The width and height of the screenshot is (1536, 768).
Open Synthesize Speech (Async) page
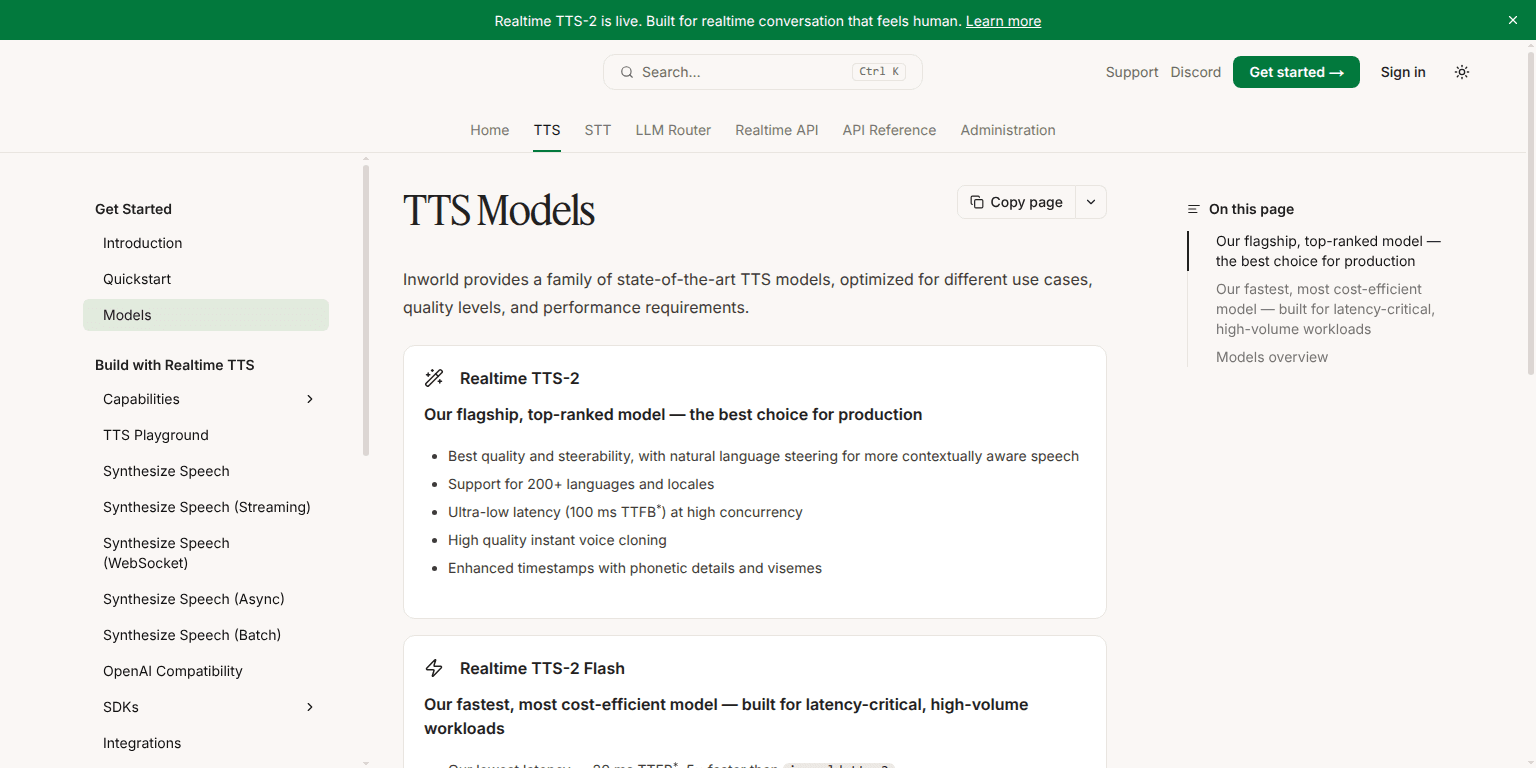coord(206,599)
